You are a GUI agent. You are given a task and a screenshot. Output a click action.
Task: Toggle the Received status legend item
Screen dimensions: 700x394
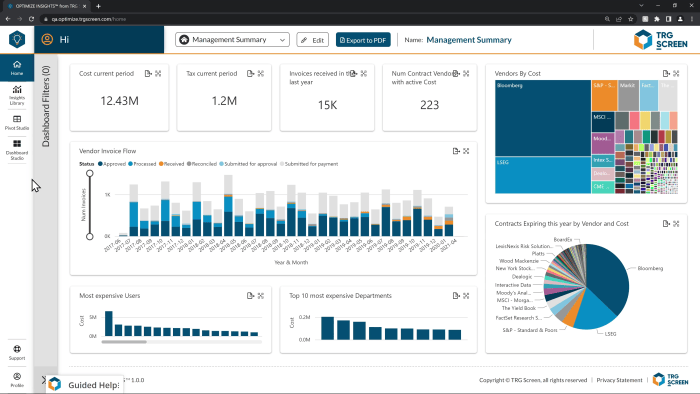coord(171,164)
